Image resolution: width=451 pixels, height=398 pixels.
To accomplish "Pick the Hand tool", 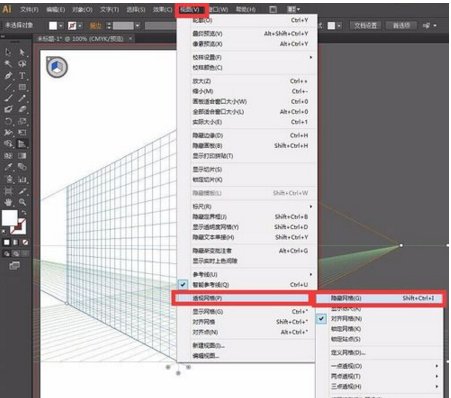I will 8,202.
